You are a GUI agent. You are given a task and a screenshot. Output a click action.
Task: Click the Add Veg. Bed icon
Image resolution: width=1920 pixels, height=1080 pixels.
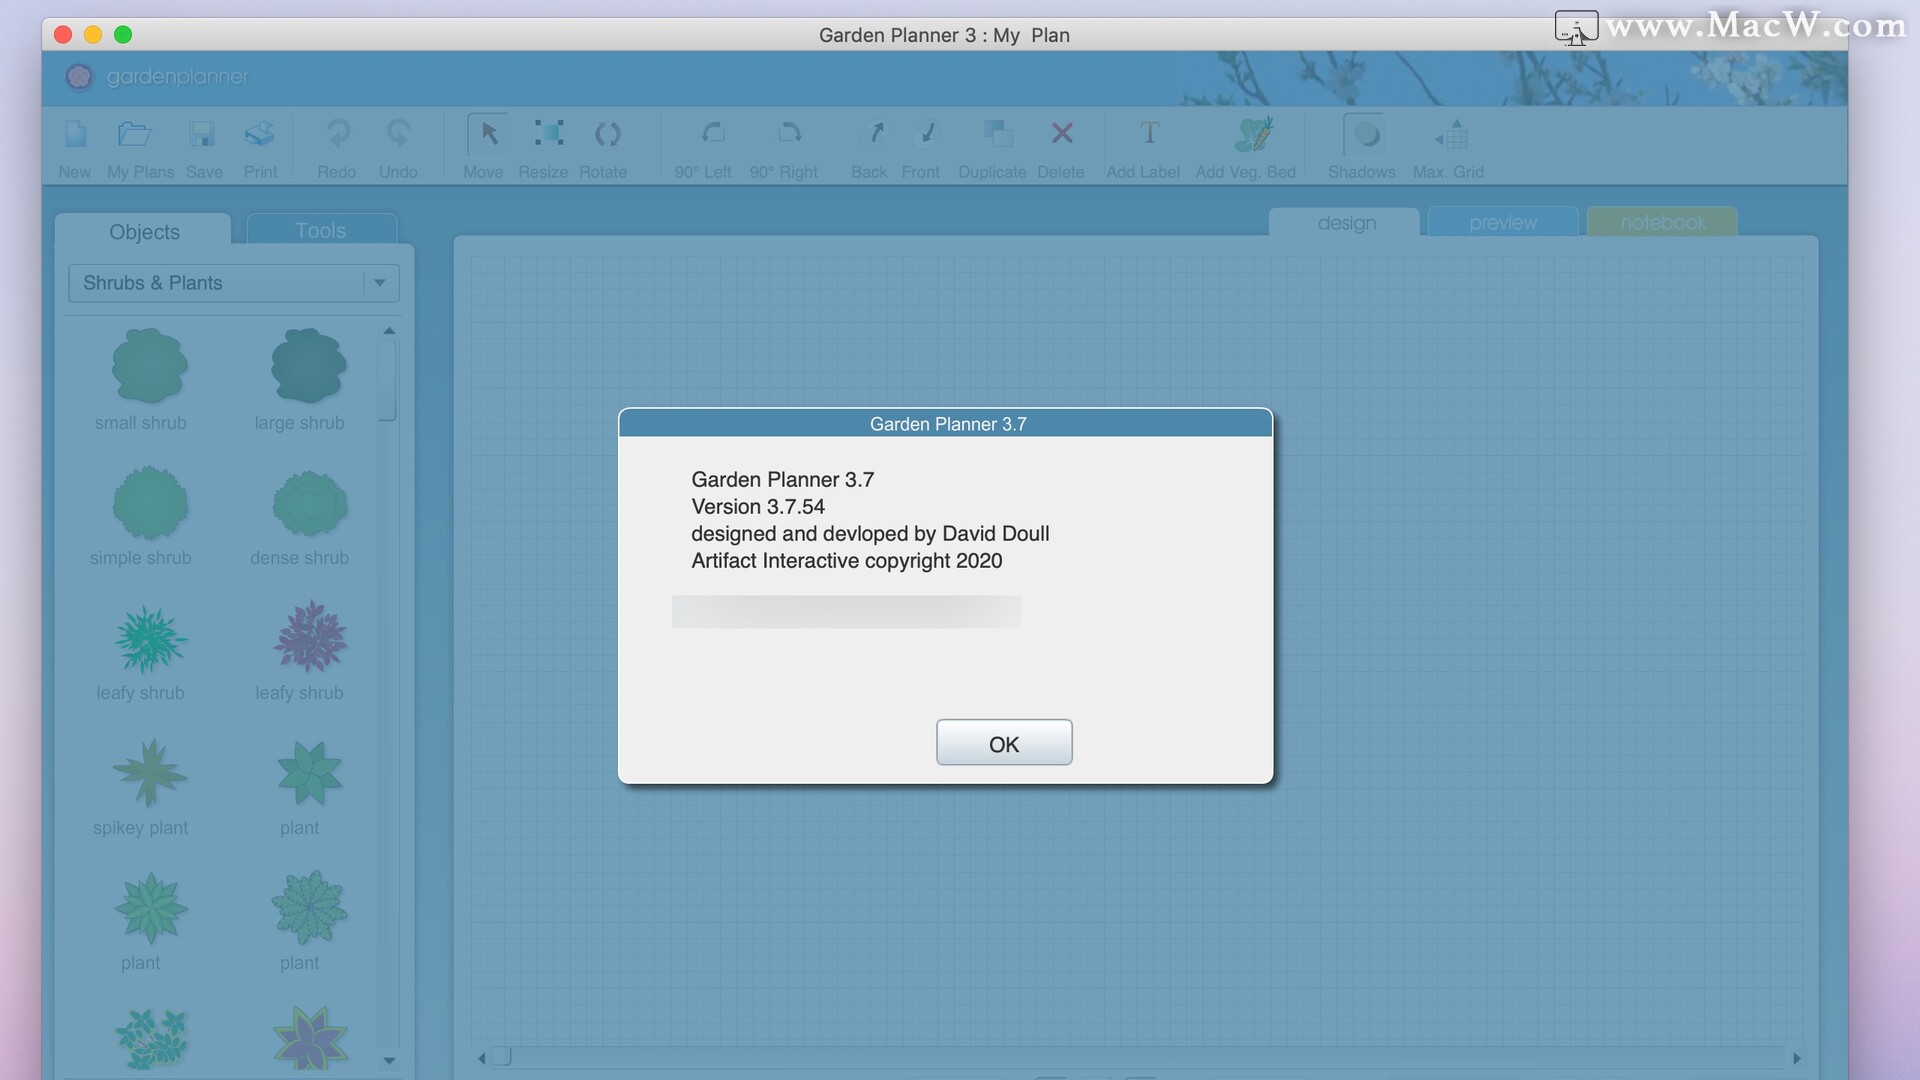pos(1252,135)
